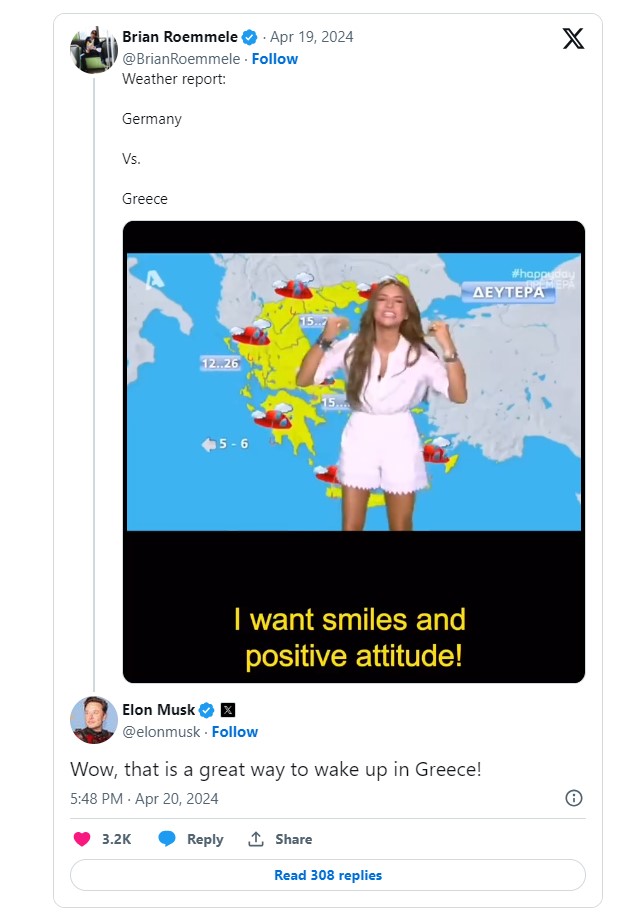Click the info icon beside the timestamp

pos(574,798)
